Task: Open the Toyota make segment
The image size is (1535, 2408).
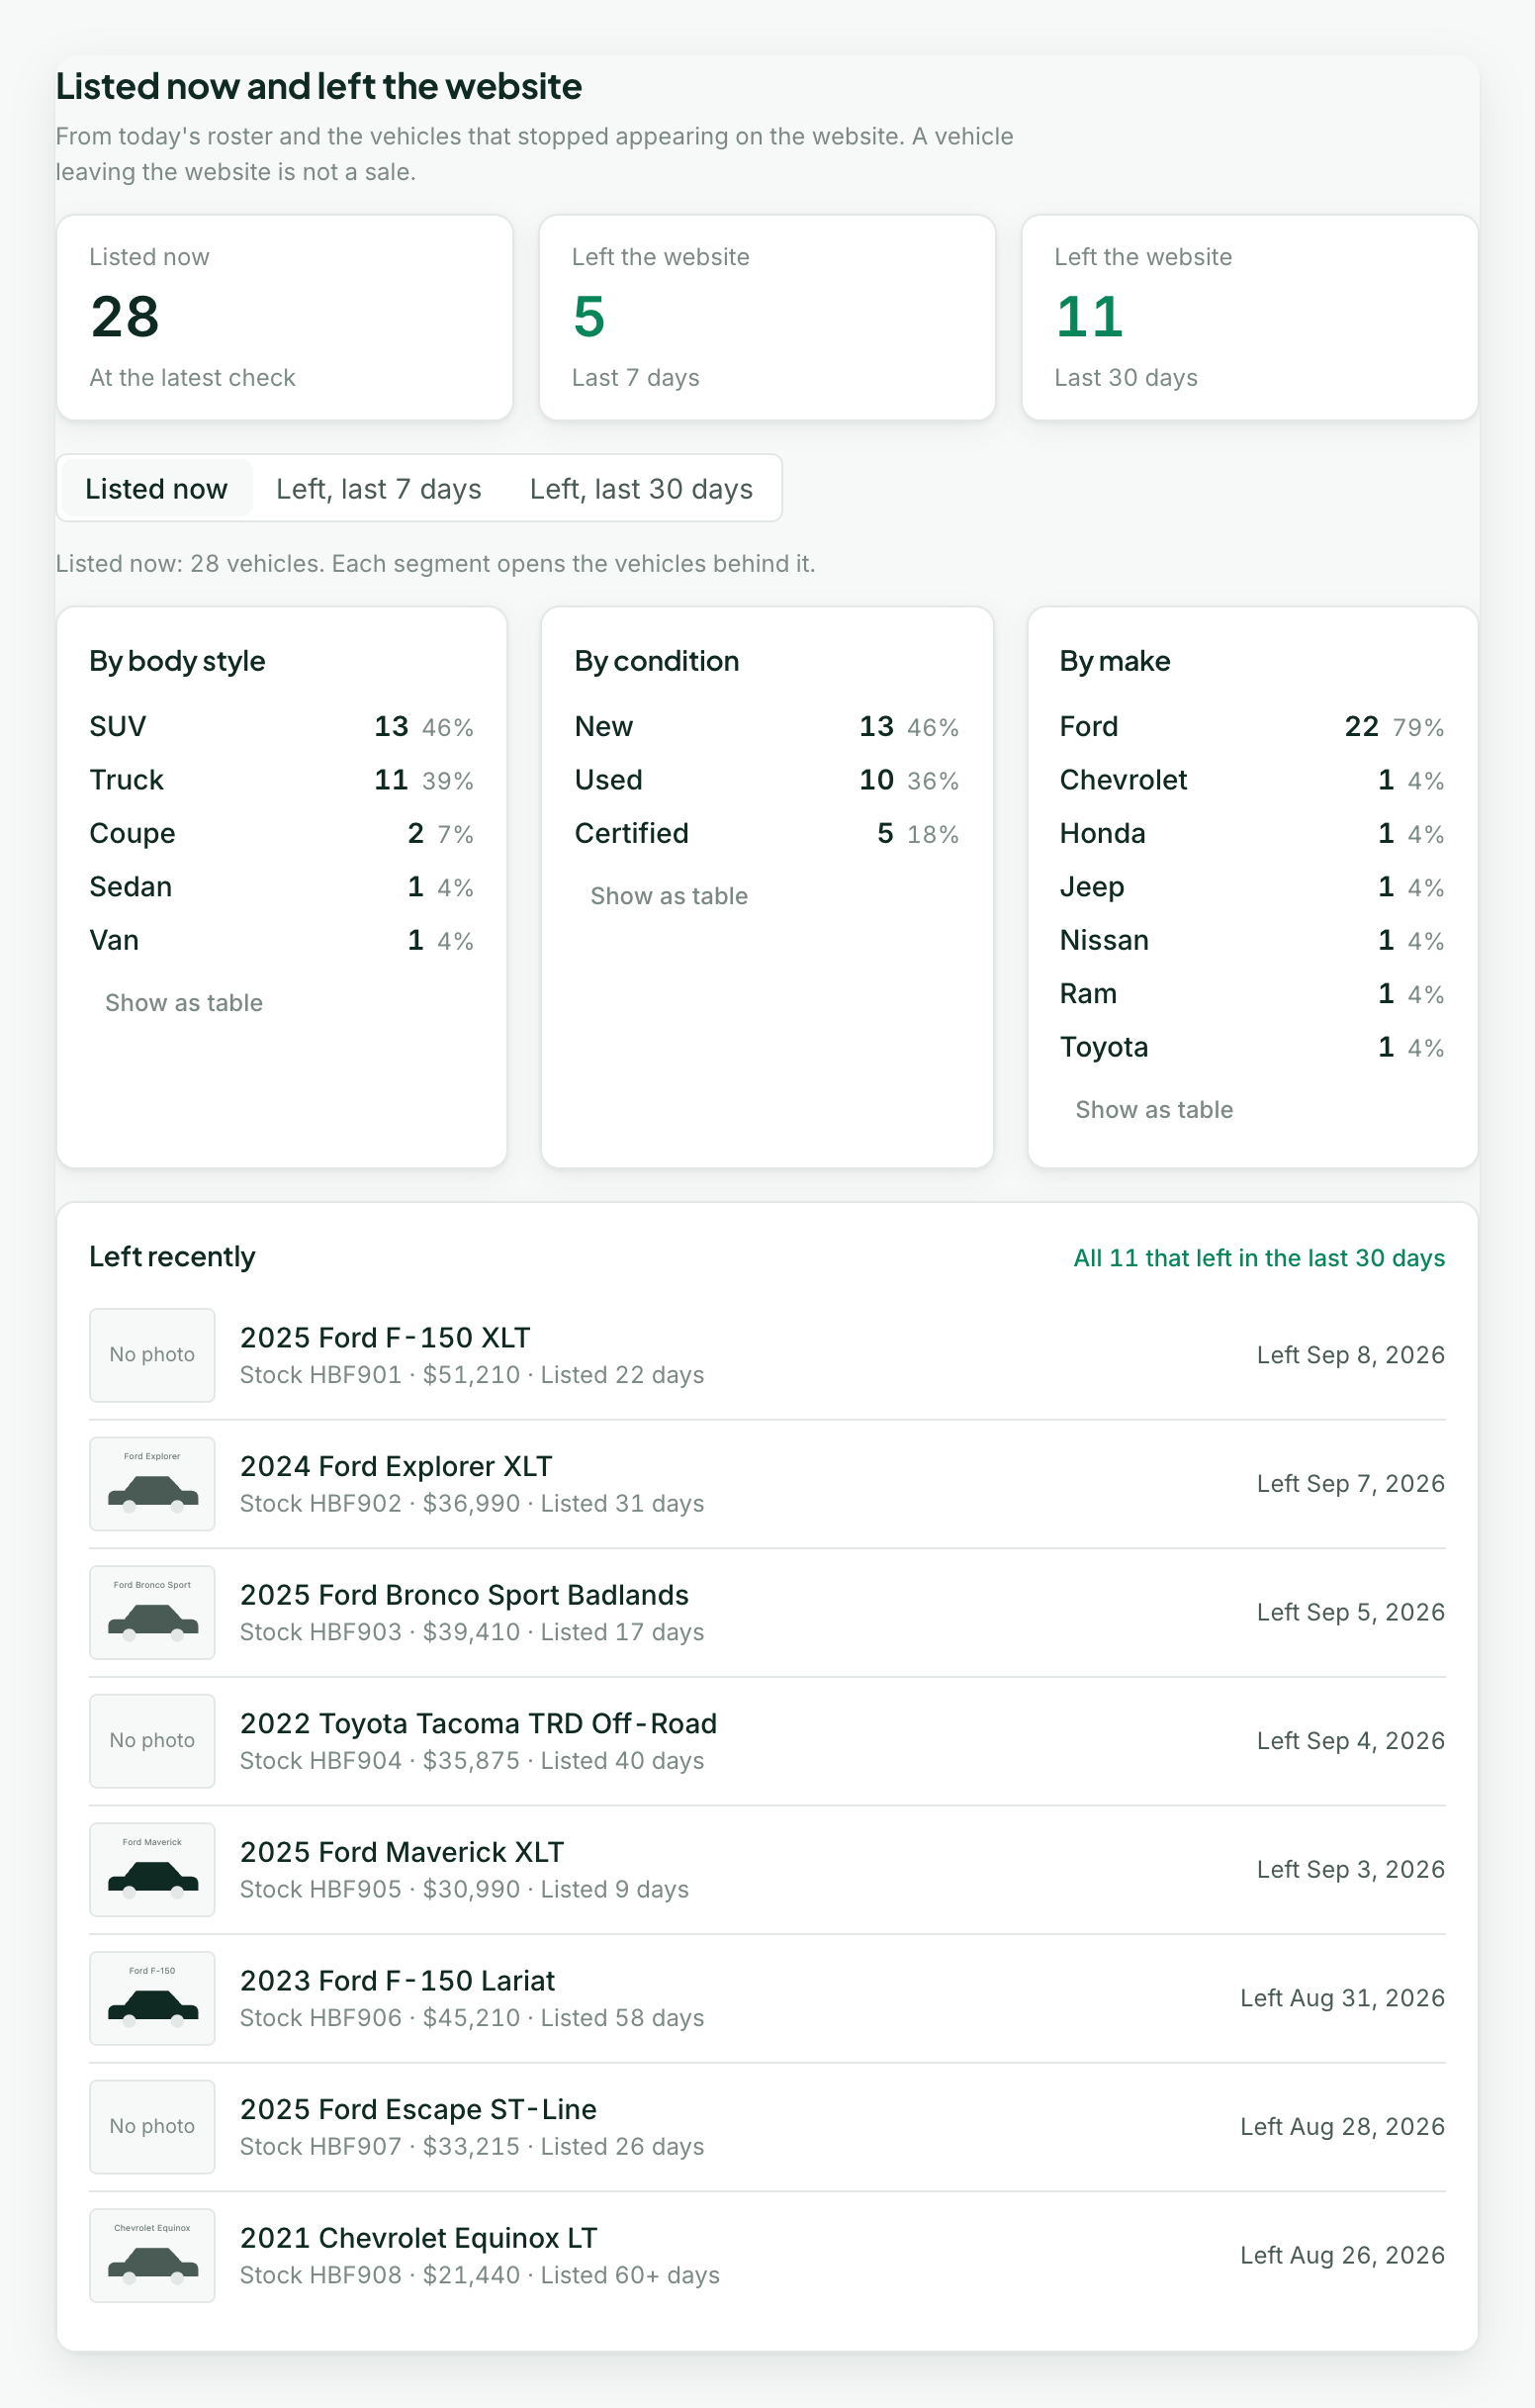Action: coord(1252,1048)
